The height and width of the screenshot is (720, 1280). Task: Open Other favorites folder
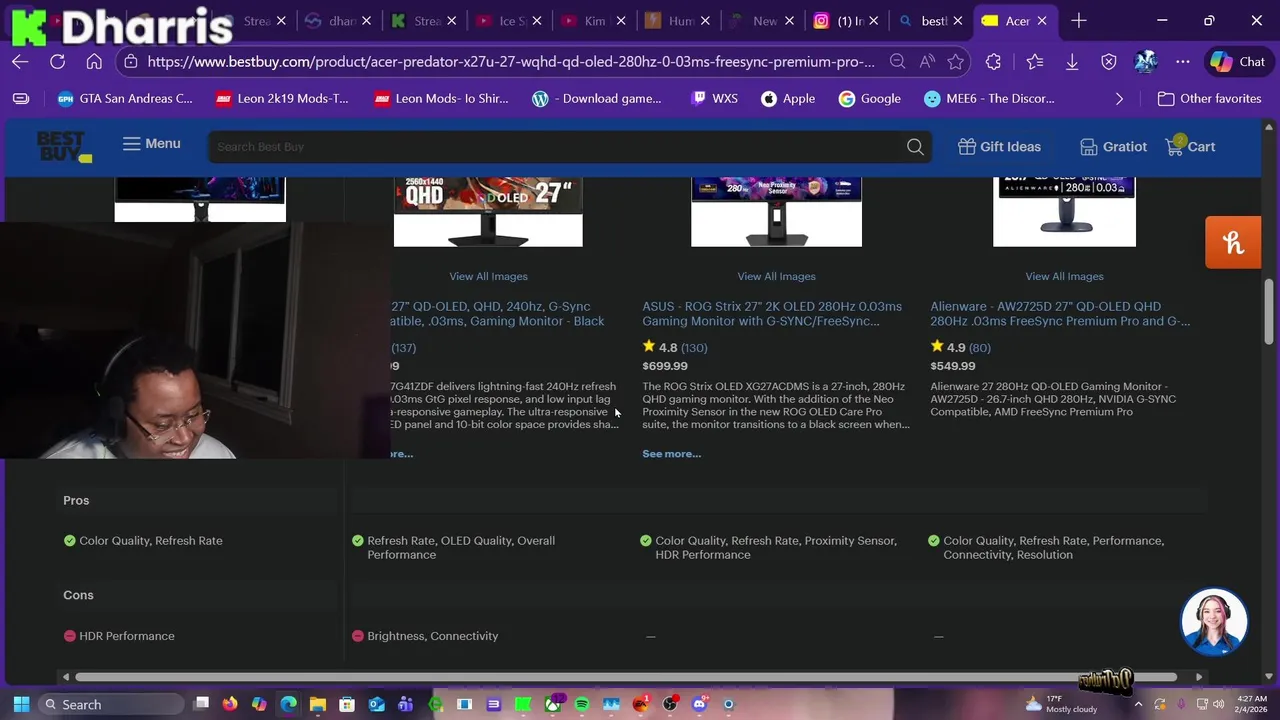coord(1209,99)
